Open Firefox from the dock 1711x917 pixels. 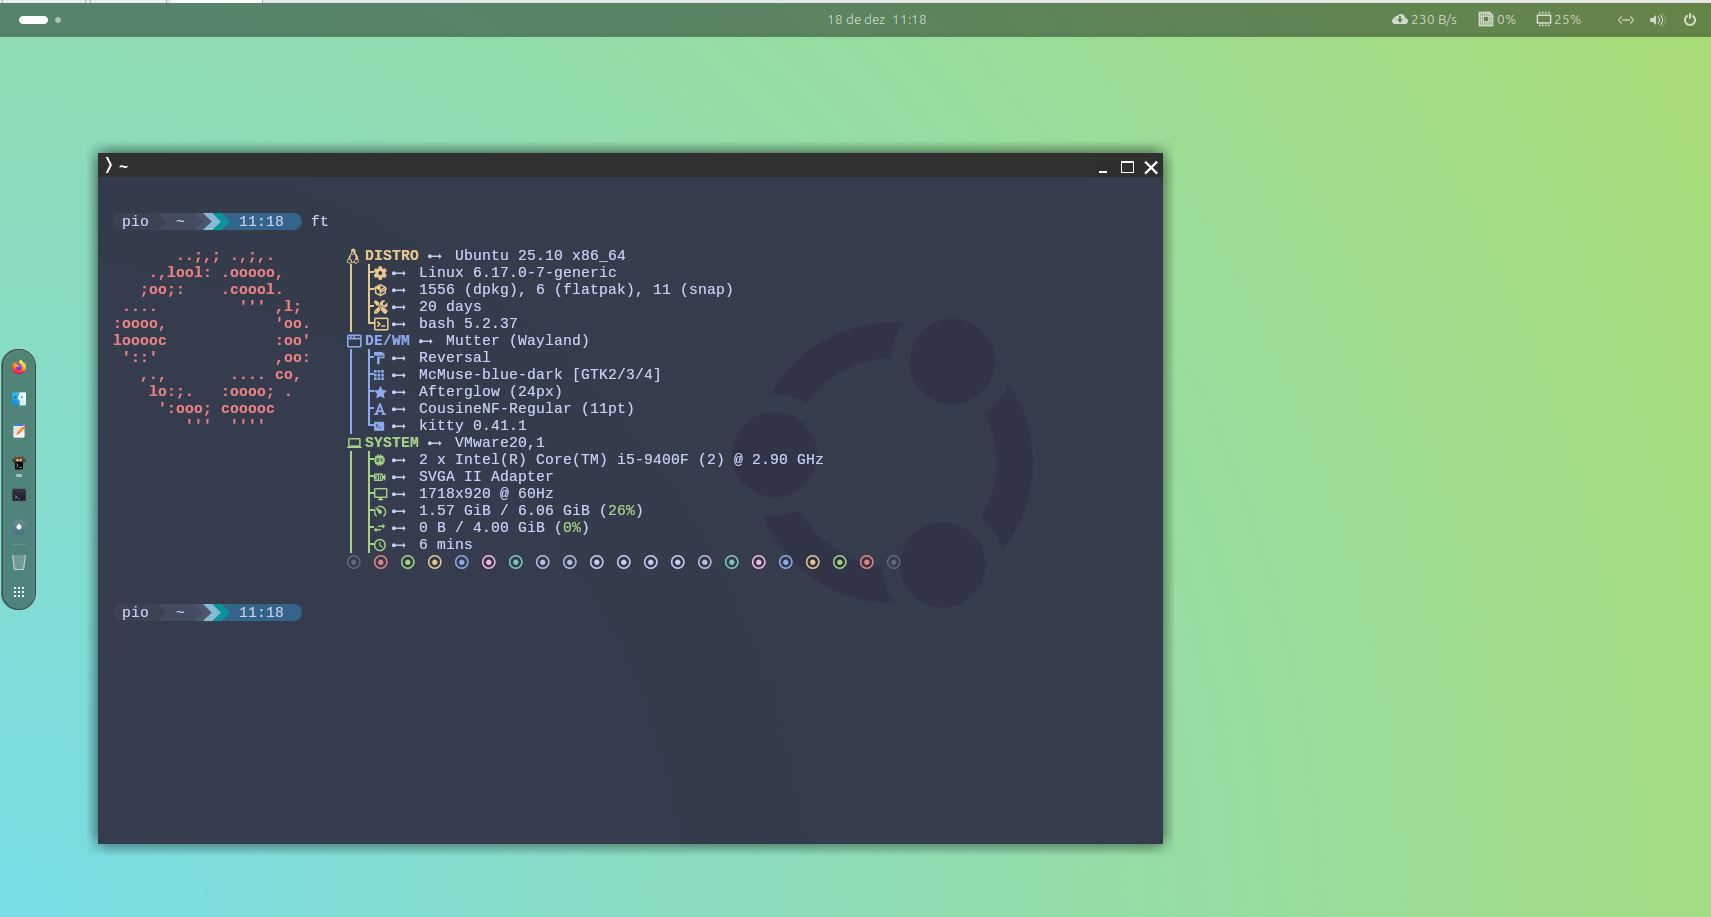click(19, 367)
